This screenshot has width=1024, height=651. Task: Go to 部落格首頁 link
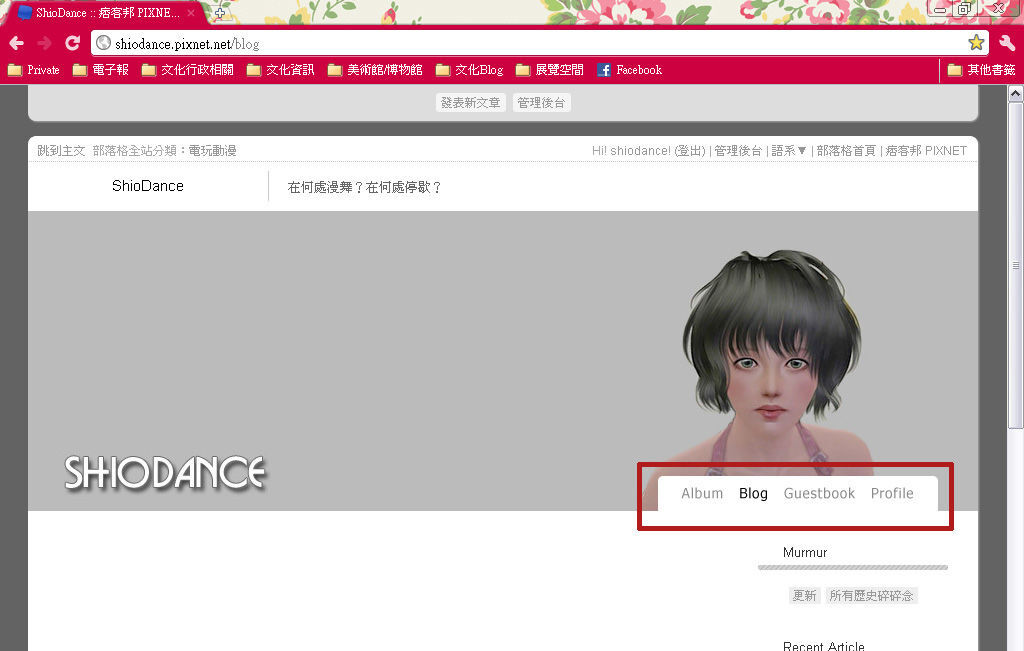pos(846,151)
